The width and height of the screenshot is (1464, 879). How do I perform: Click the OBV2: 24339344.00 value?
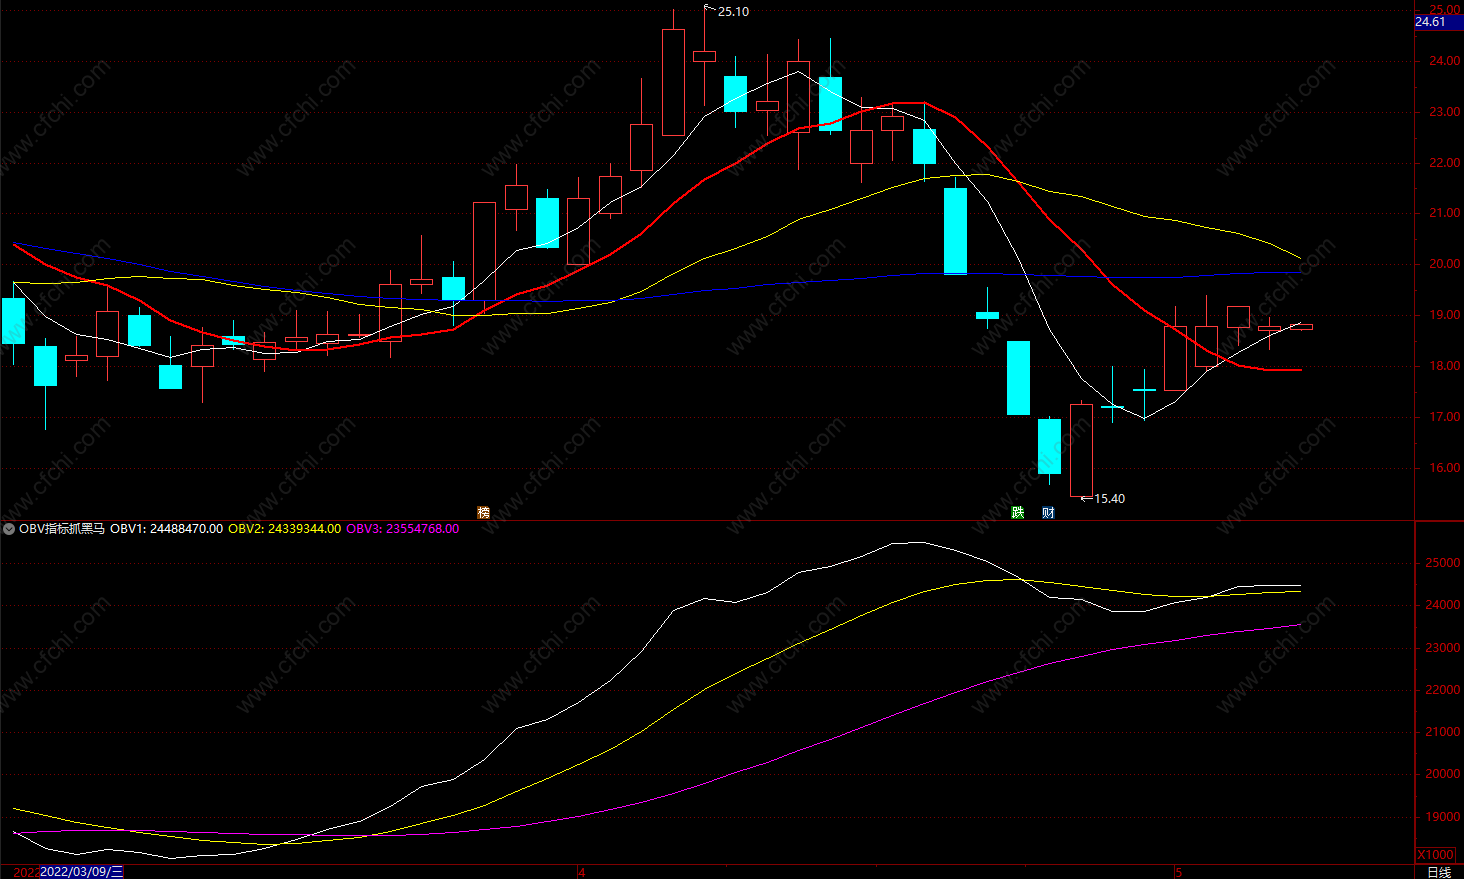[285, 529]
